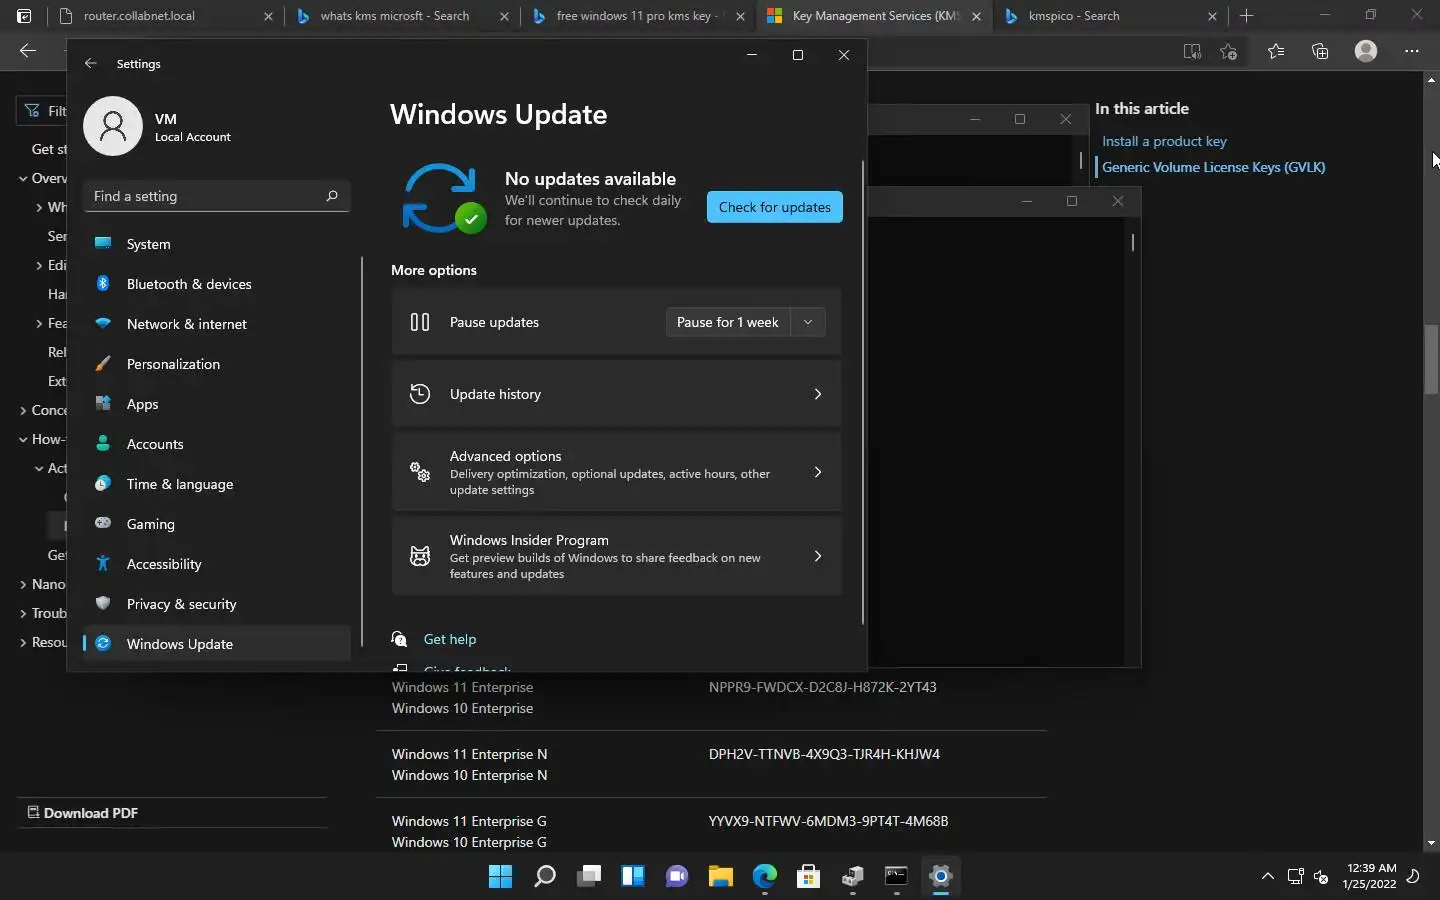This screenshot has height=900, width=1440.
Task: Jump to Generic Volume License Keys section
Action: (1213, 167)
